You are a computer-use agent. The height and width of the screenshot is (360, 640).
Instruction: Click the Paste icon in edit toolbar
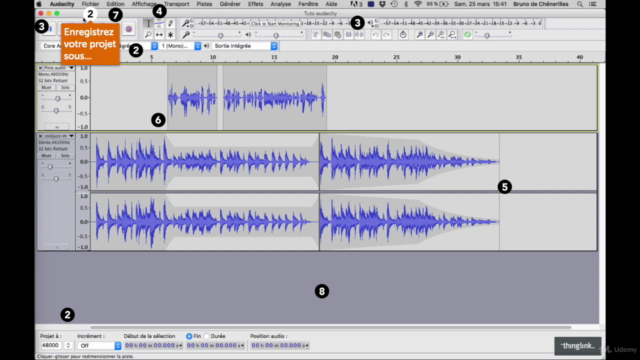[338, 35]
